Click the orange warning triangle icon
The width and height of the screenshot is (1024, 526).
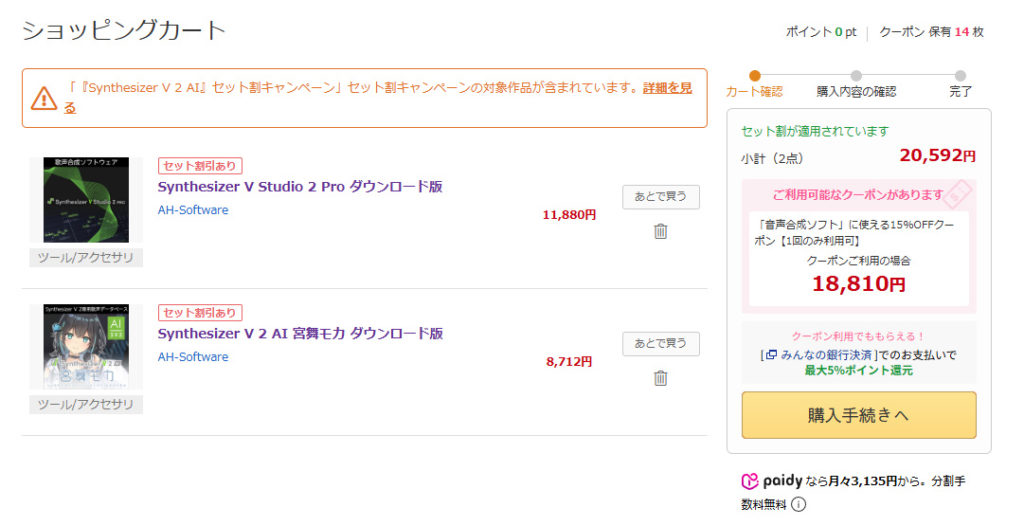[x=44, y=98]
